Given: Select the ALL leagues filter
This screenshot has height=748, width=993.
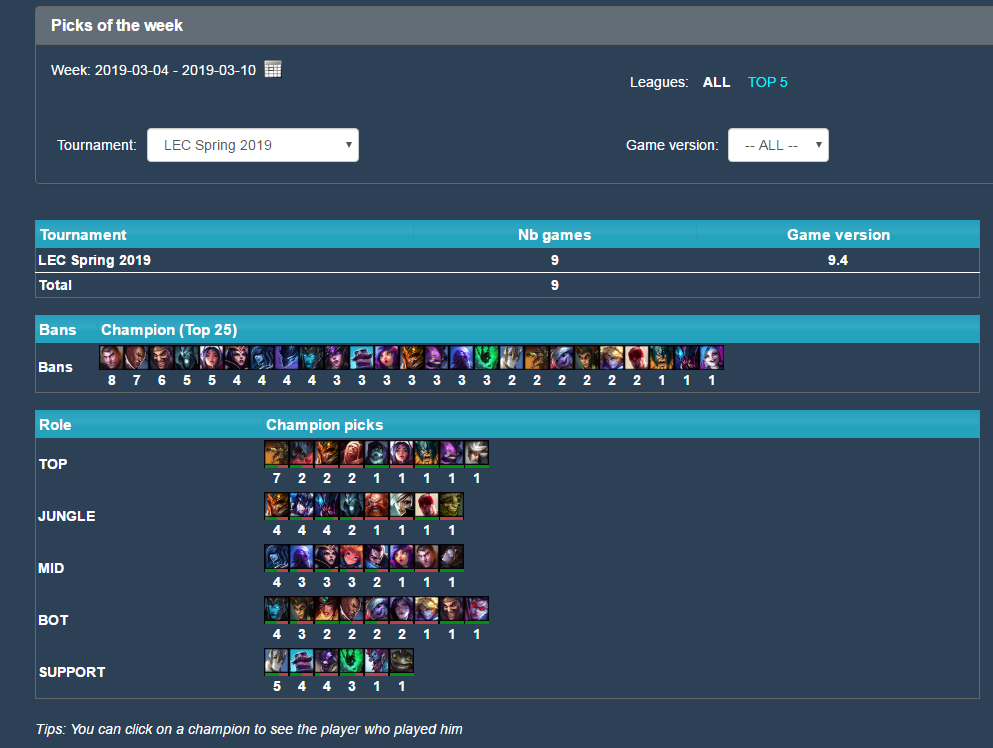Looking at the screenshot, I should click(x=716, y=82).
